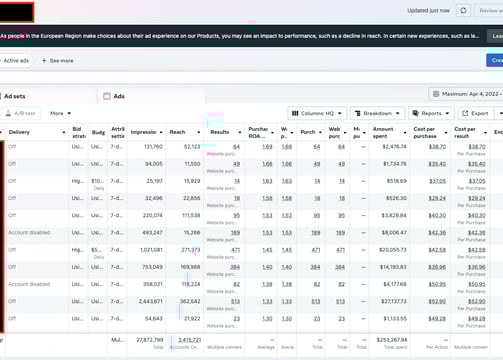Image resolution: width=503 pixels, height=360 pixels.
Task: Switch to the Ad sets tab
Action: [x=14, y=96]
